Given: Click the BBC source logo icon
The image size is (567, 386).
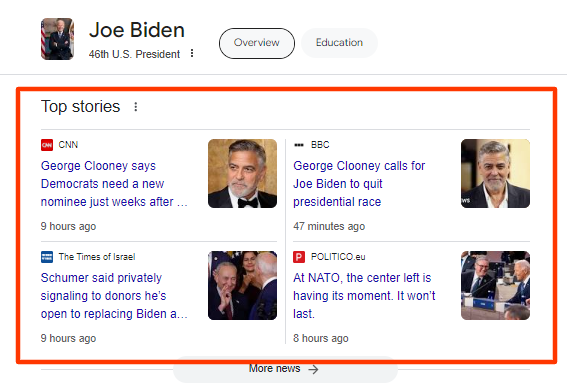Looking at the screenshot, I should point(299,145).
